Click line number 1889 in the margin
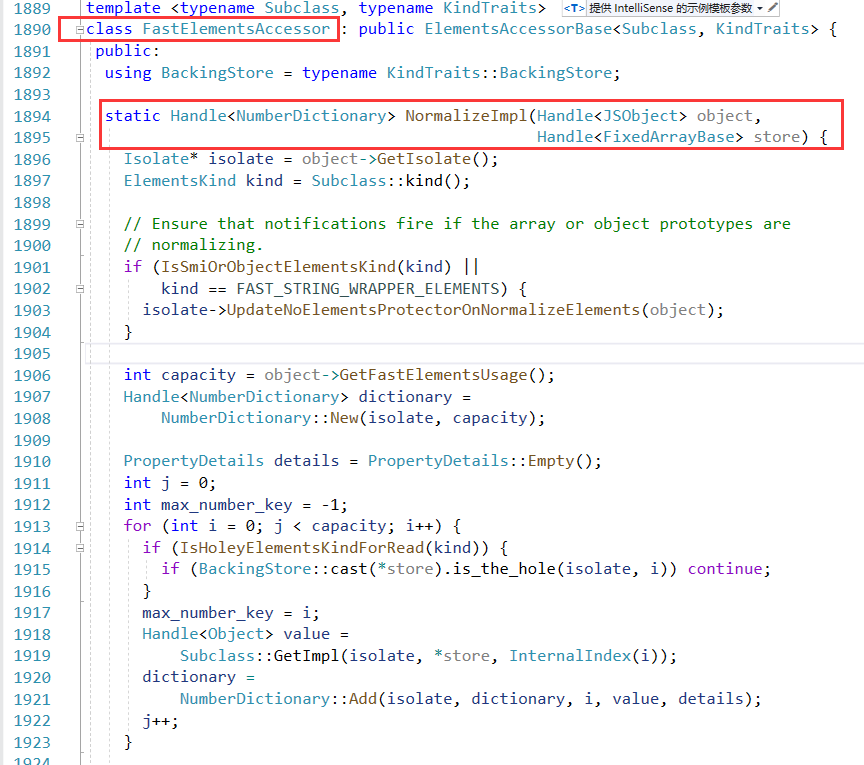This screenshot has width=864, height=765. pyautogui.click(x=33, y=8)
